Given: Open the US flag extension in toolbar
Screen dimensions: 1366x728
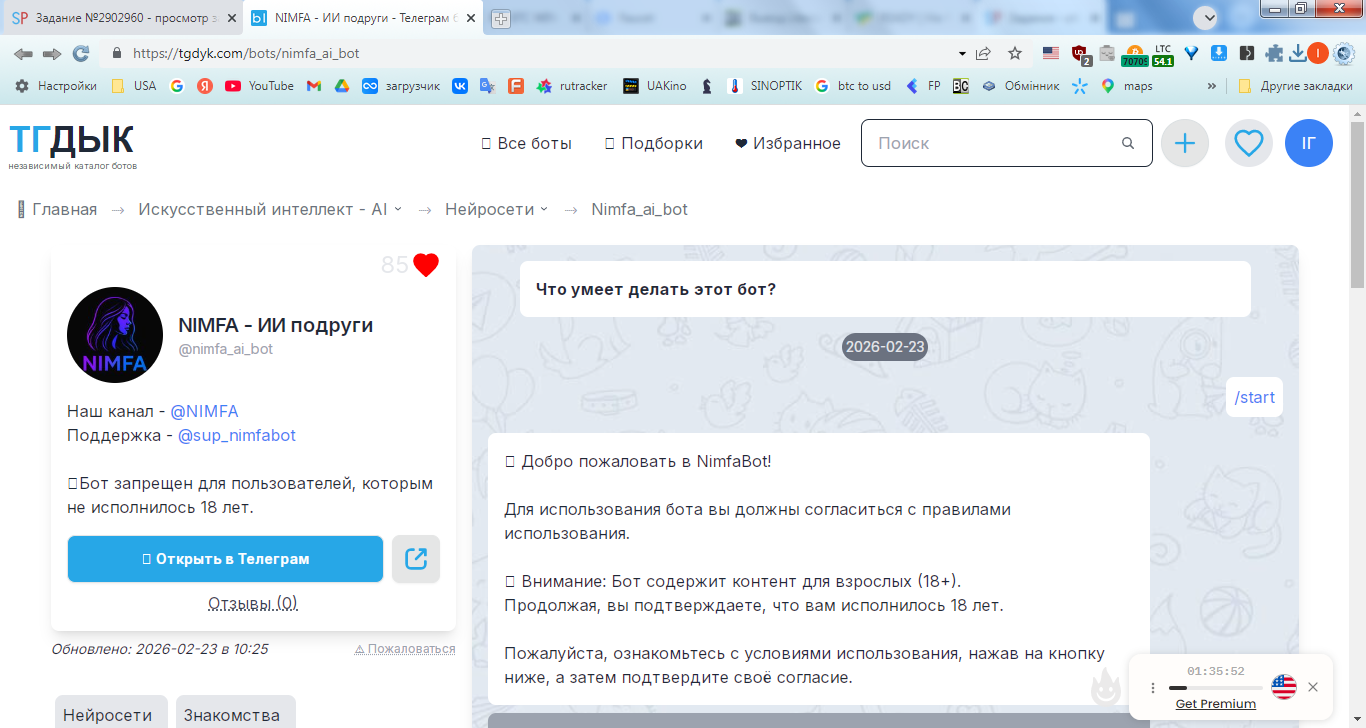Looking at the screenshot, I should click(1050, 53).
